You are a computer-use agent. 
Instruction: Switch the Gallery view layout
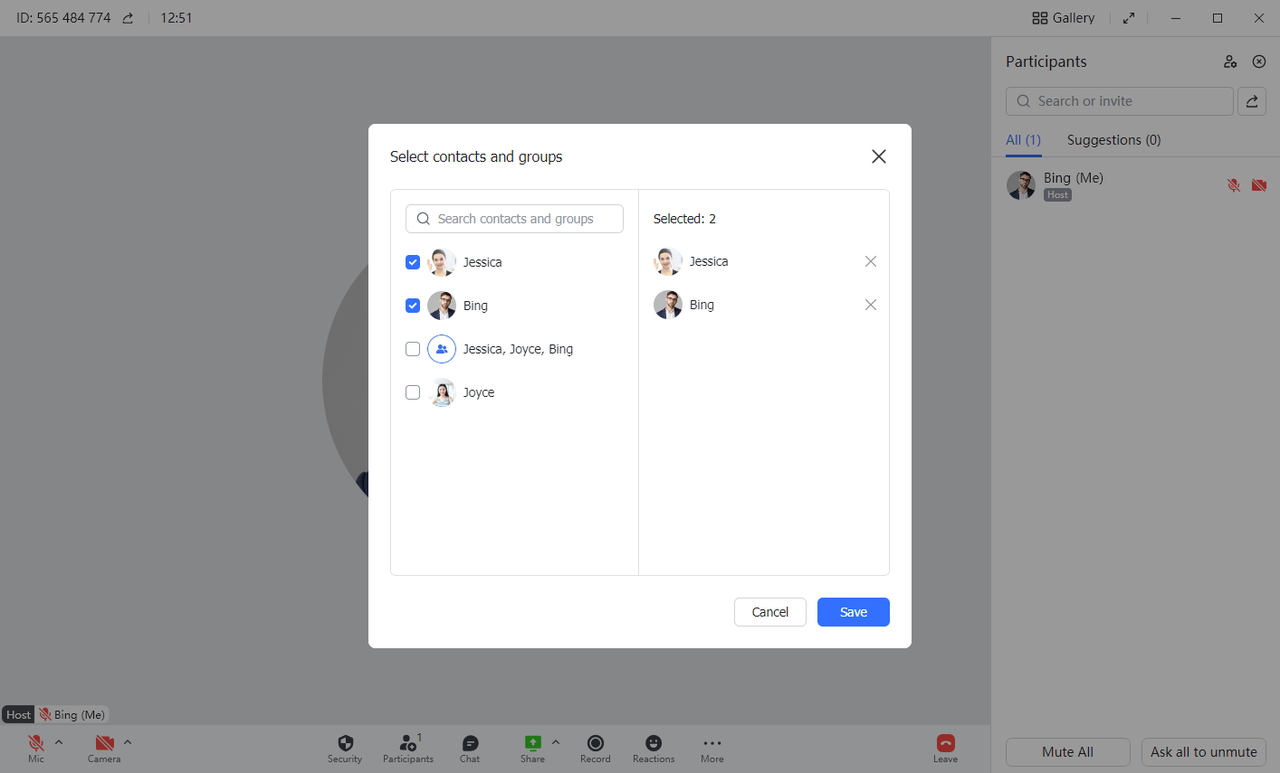coord(1063,18)
